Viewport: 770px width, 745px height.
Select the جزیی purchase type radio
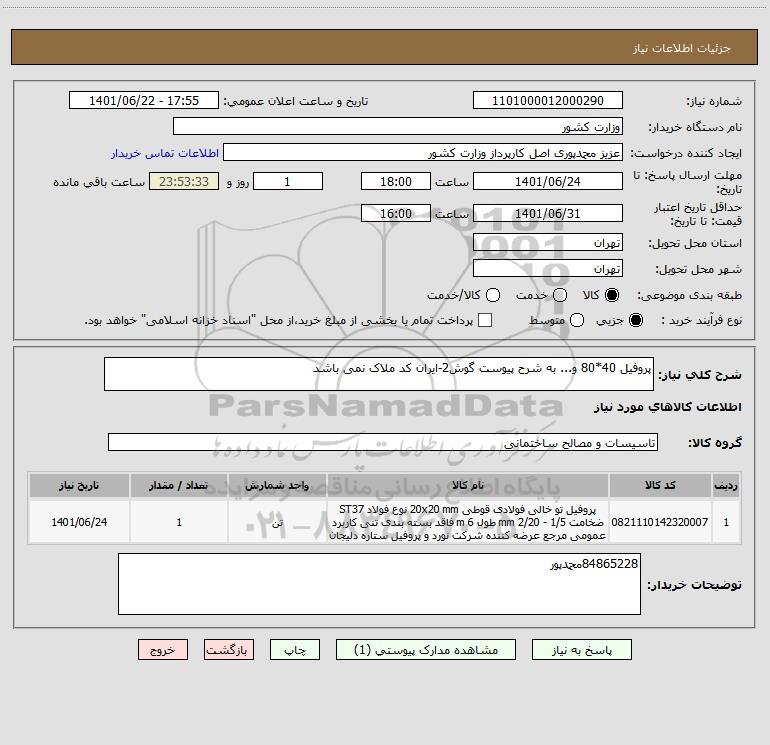pyautogui.click(x=635, y=320)
